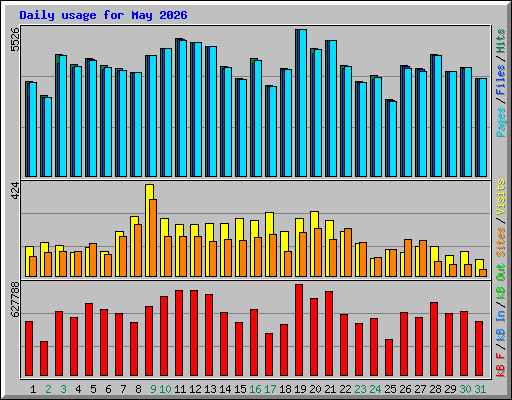Click the red kB bar for day 2
Viewport: 512px width, 400px height.
pos(44,358)
